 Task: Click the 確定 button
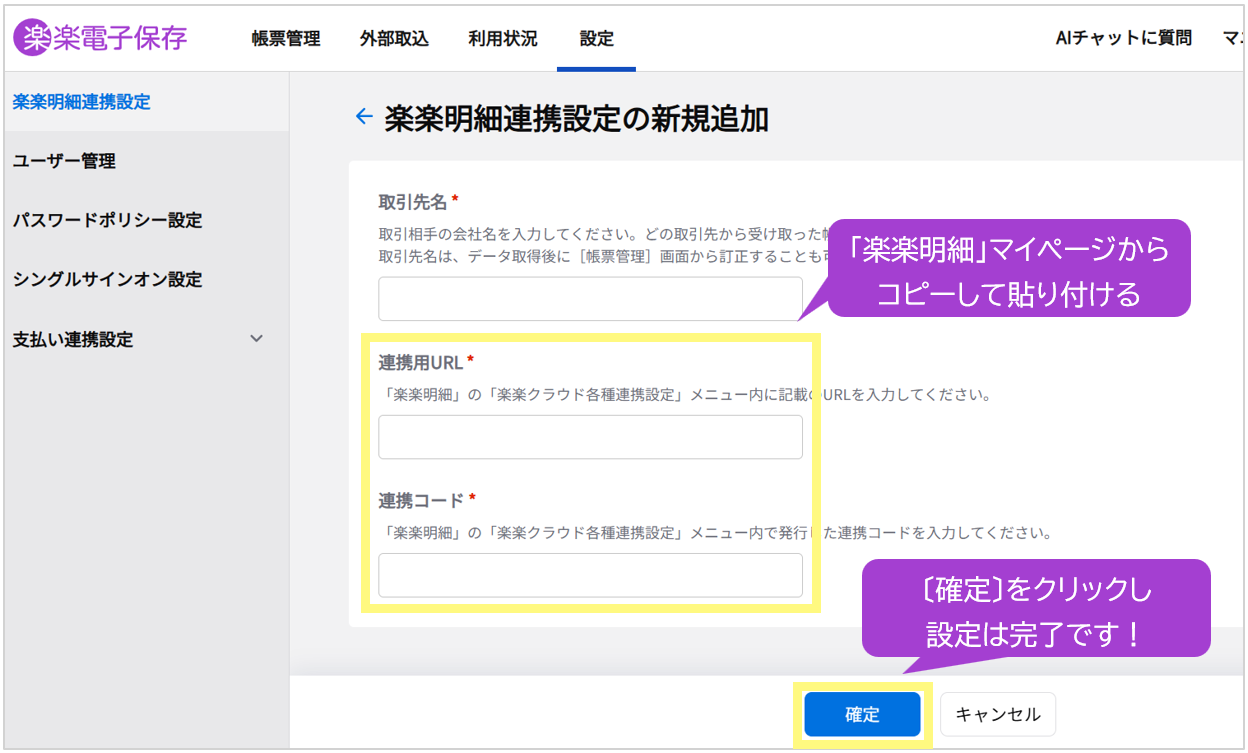862,714
